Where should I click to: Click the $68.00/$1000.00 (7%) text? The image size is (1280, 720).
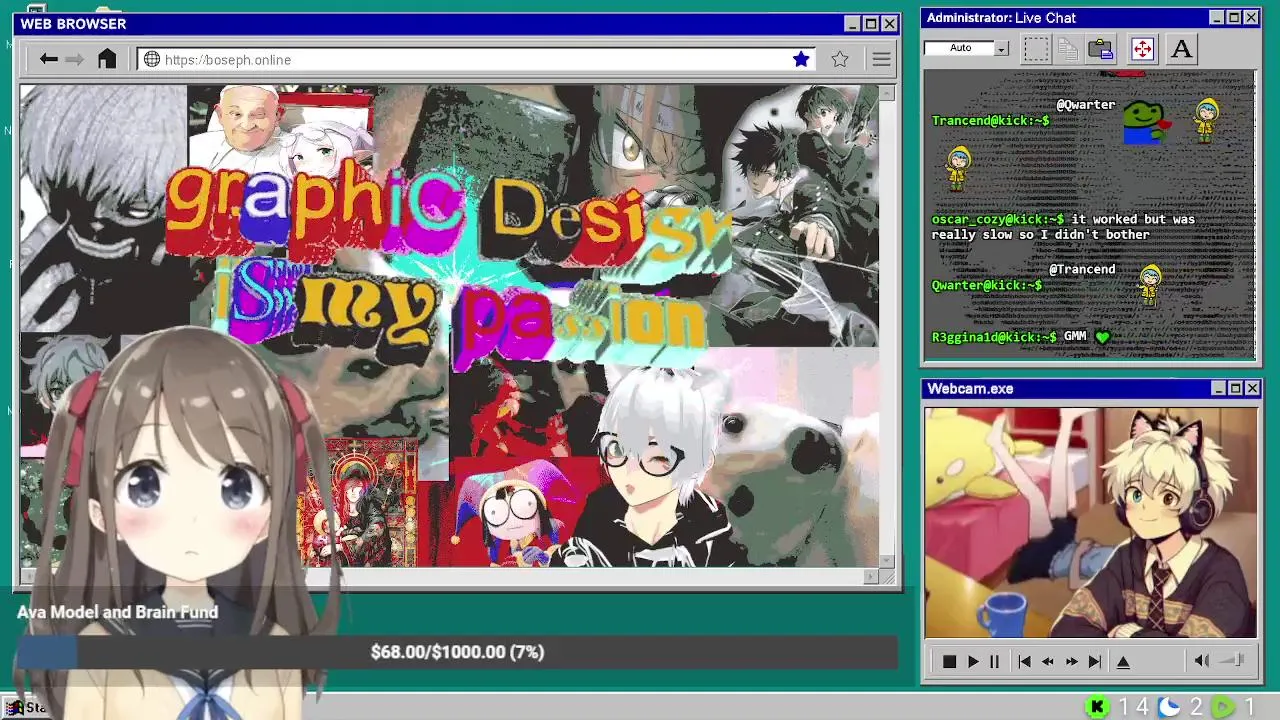tap(457, 652)
